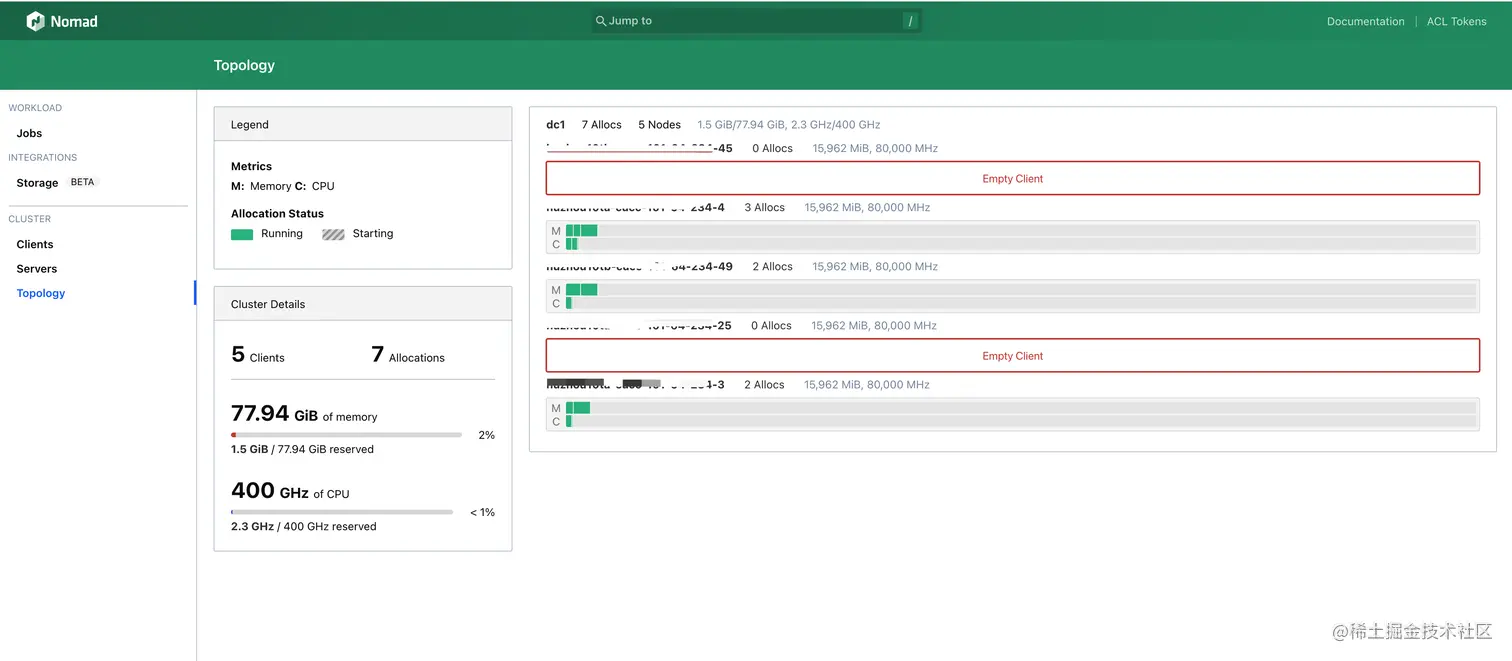Click memory bar of last node ending -3
This screenshot has height=661, width=1512.
click(1020, 408)
